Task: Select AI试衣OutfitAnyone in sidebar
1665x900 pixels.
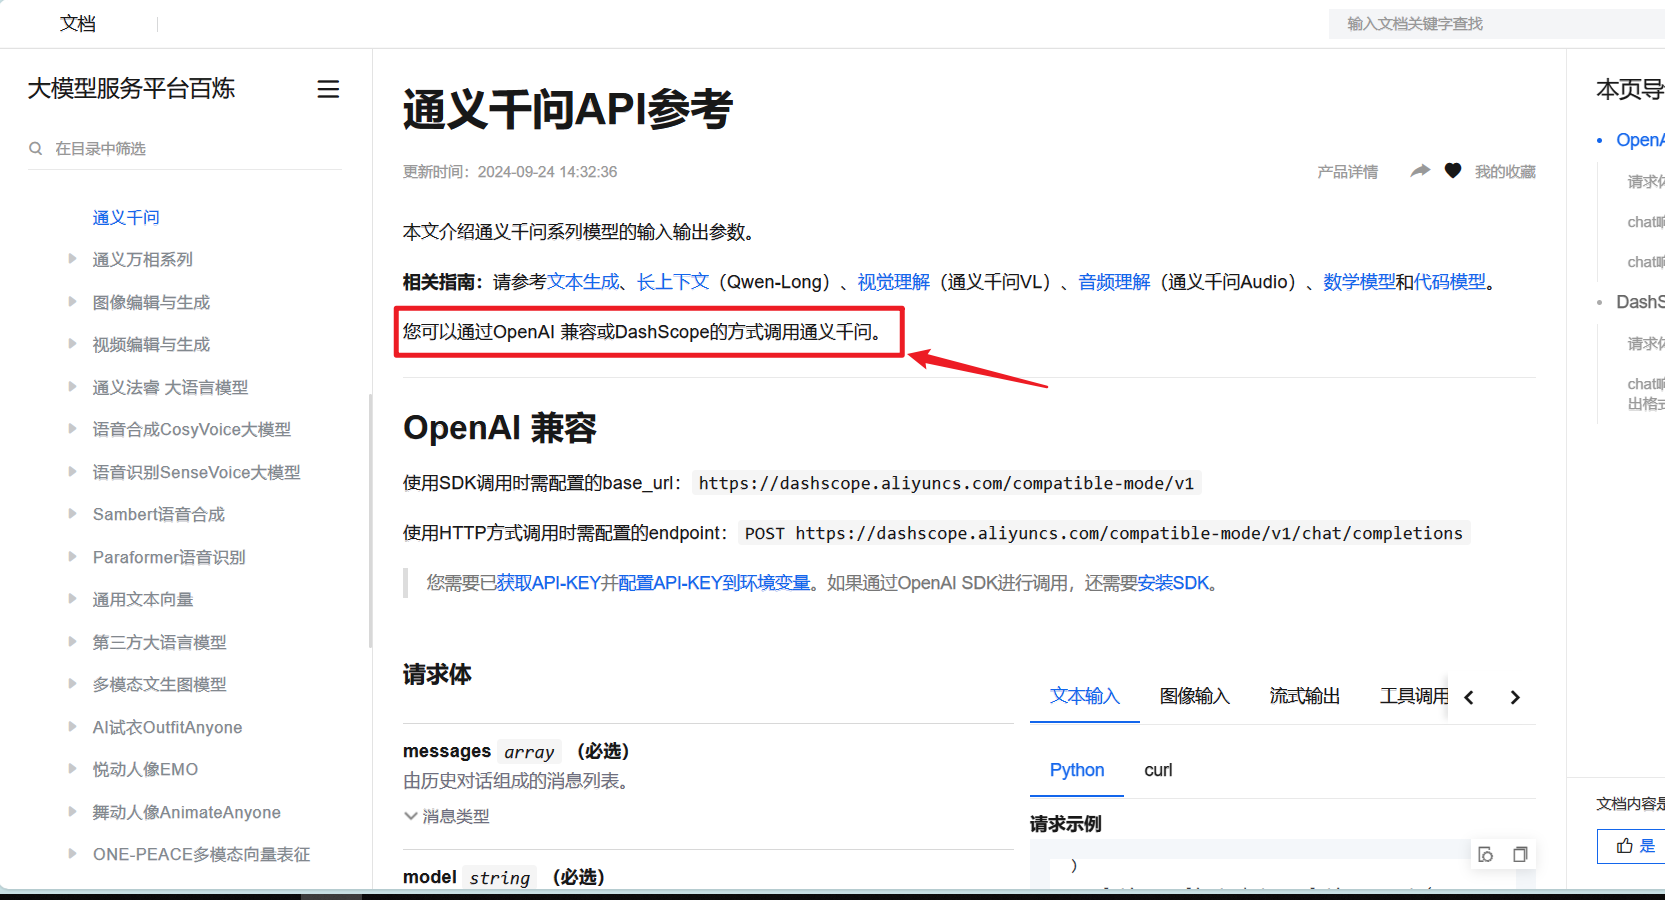Action: point(167,727)
